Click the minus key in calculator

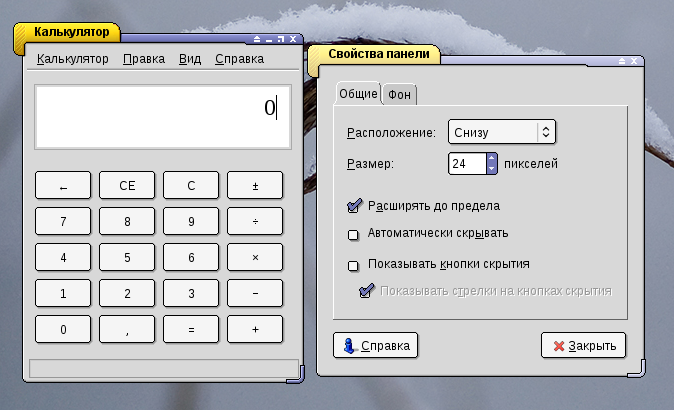(x=255, y=294)
